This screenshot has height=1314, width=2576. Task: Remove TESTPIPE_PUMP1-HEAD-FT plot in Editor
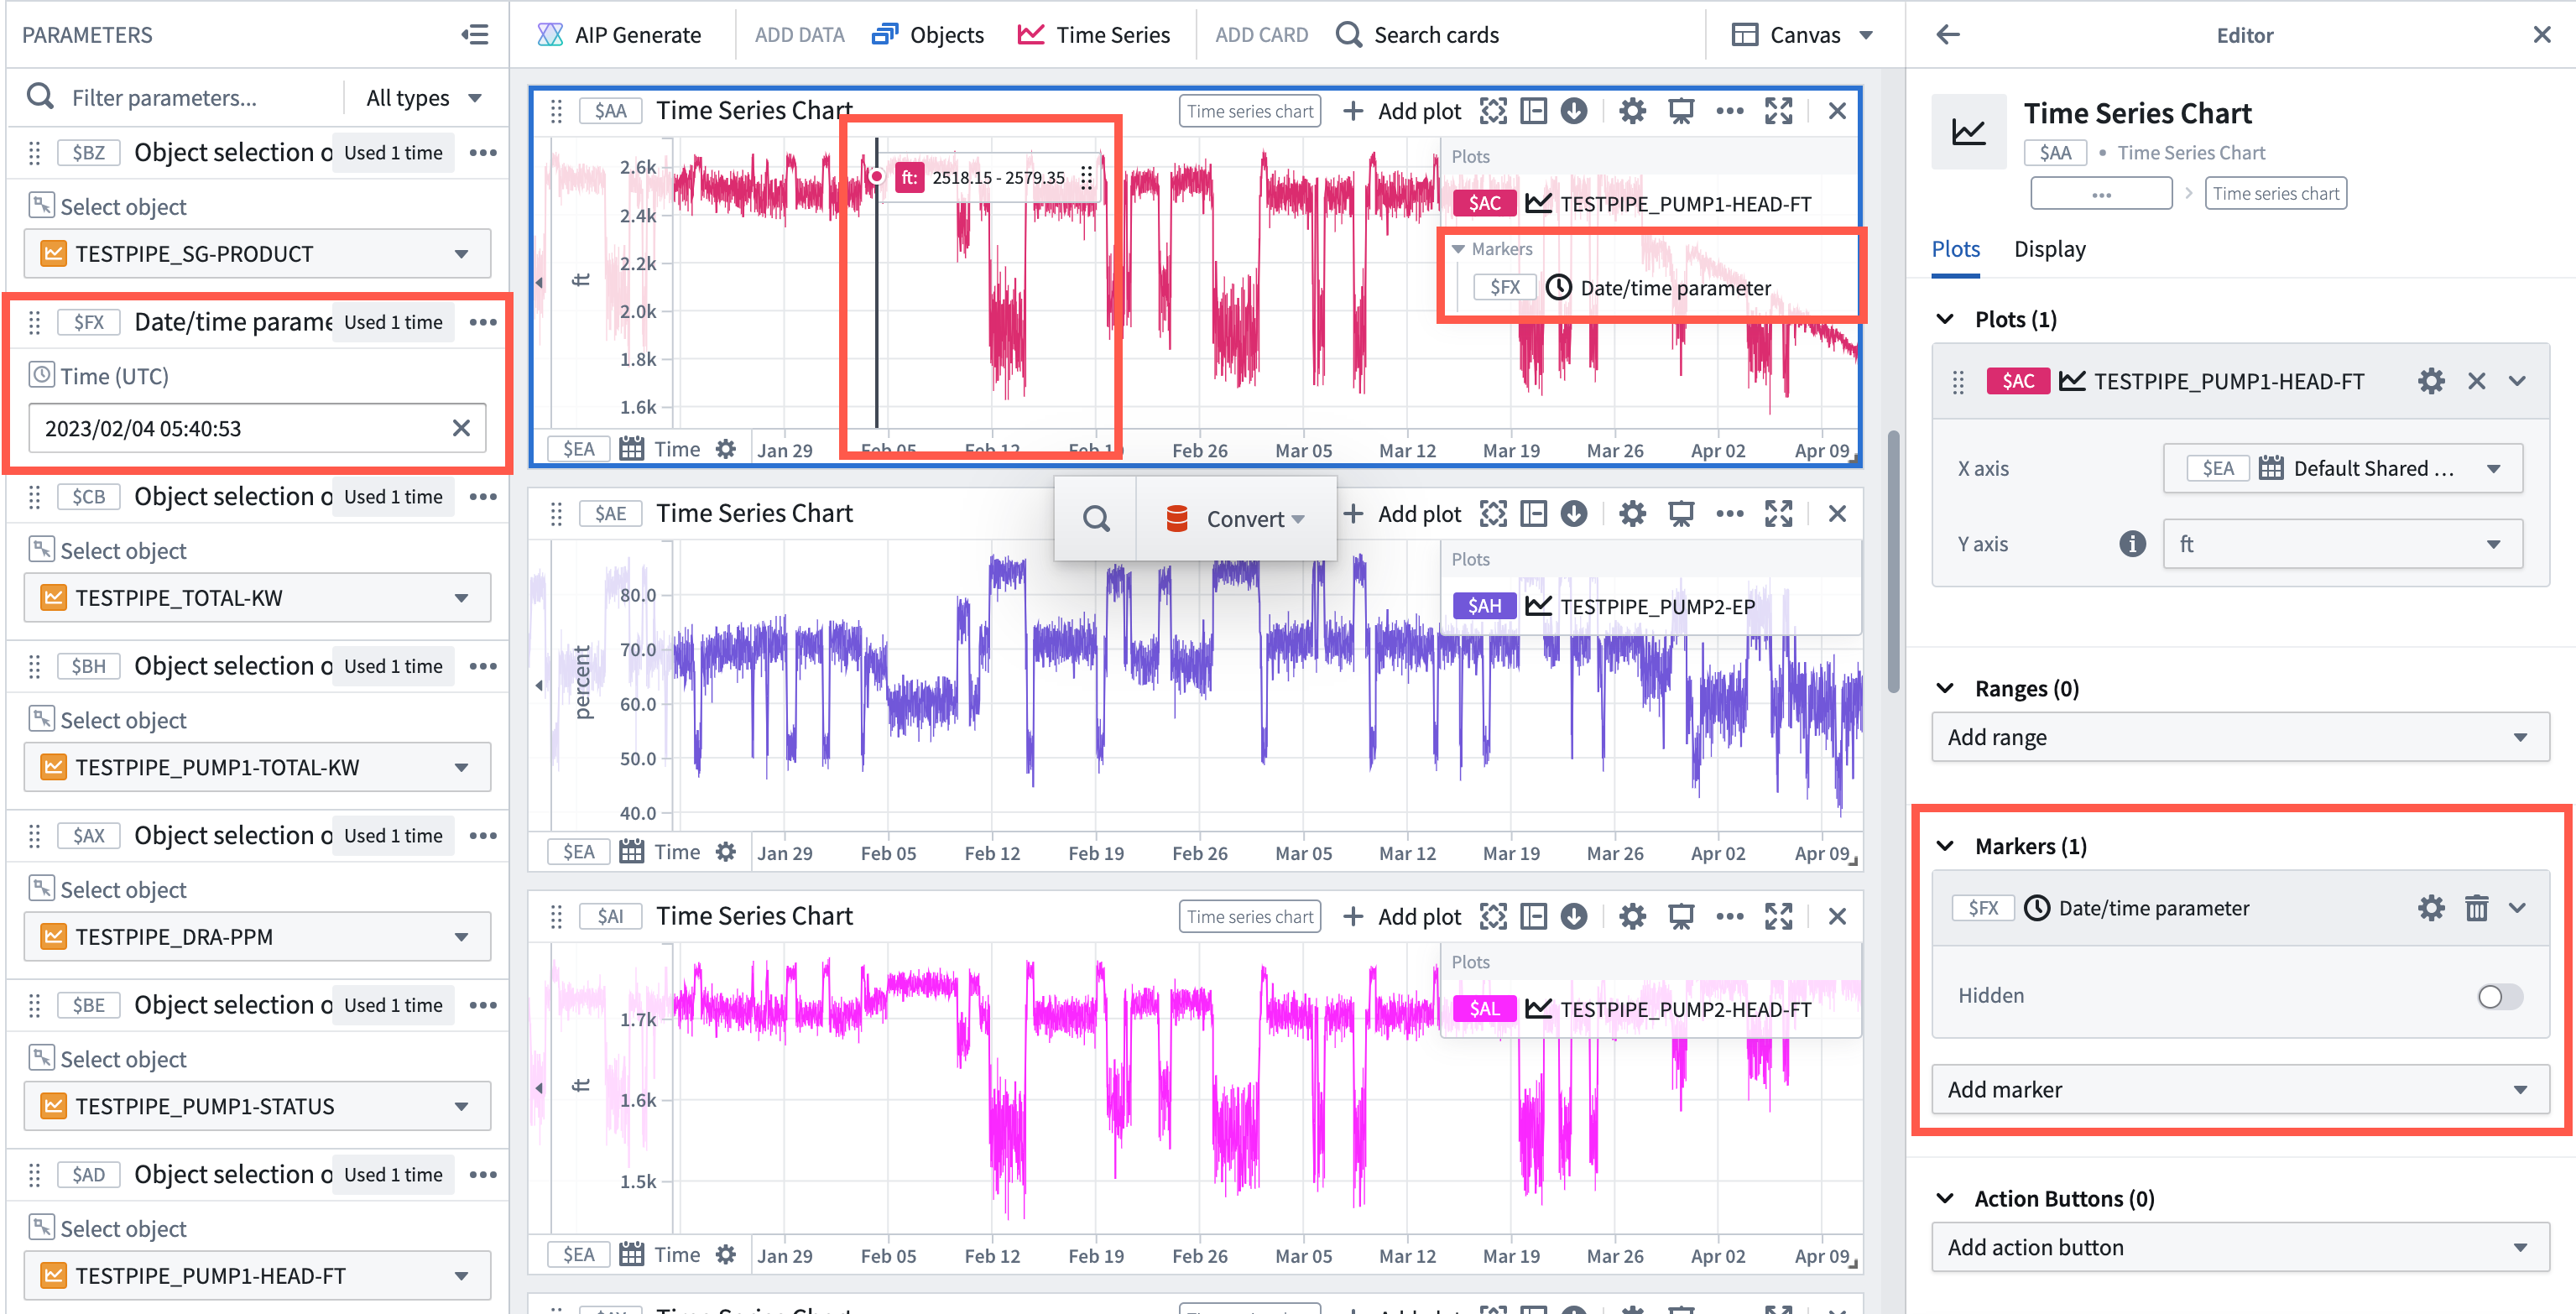(2476, 381)
